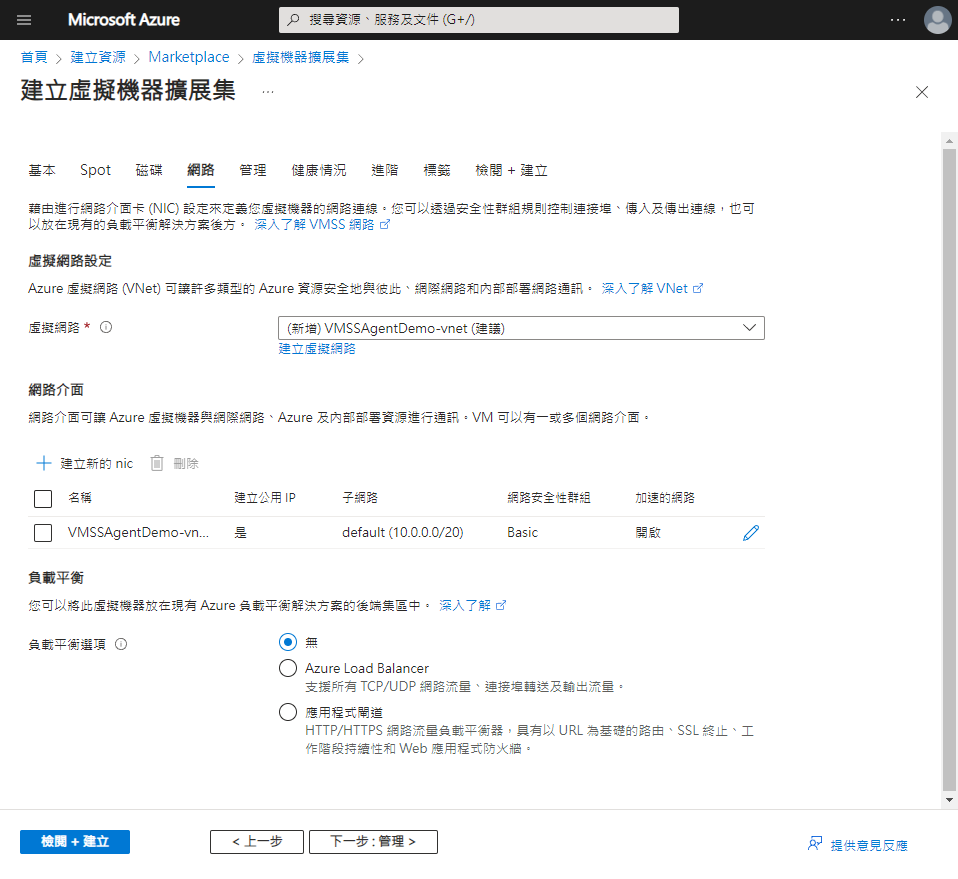
Task: Click the 加速的網路 column header
Action: pyautogui.click(x=665, y=498)
